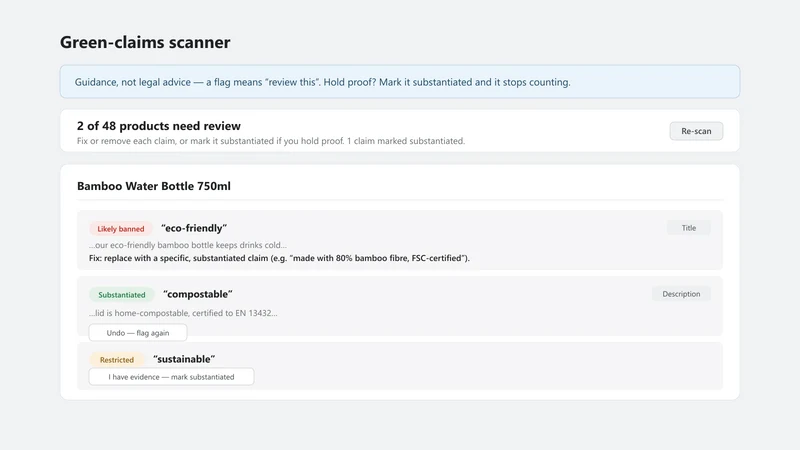Click the Description location tag
The image size is (800, 450).
pyautogui.click(x=681, y=294)
